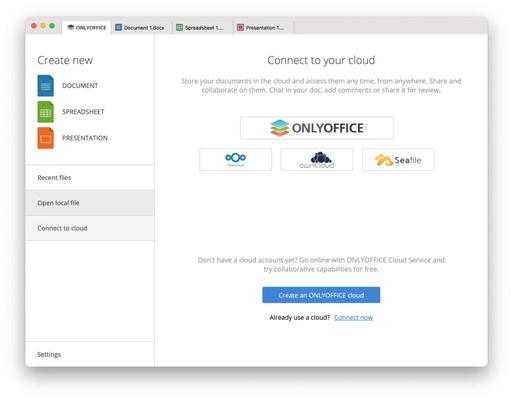Select Connect to cloud in sidebar

pos(90,228)
